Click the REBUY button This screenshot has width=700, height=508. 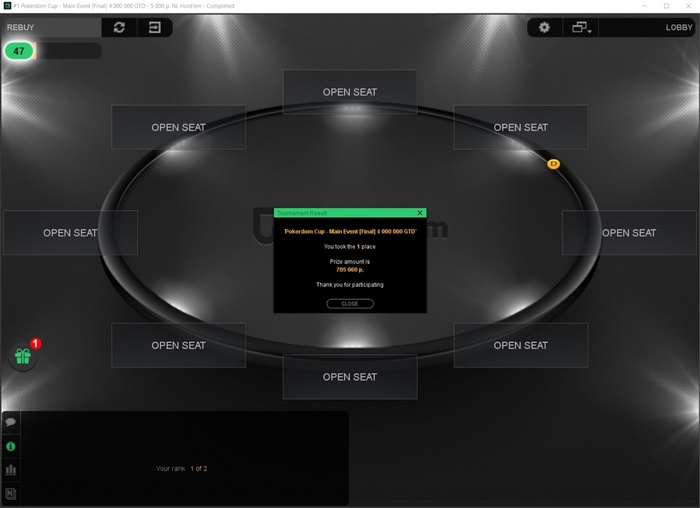tap(21, 27)
